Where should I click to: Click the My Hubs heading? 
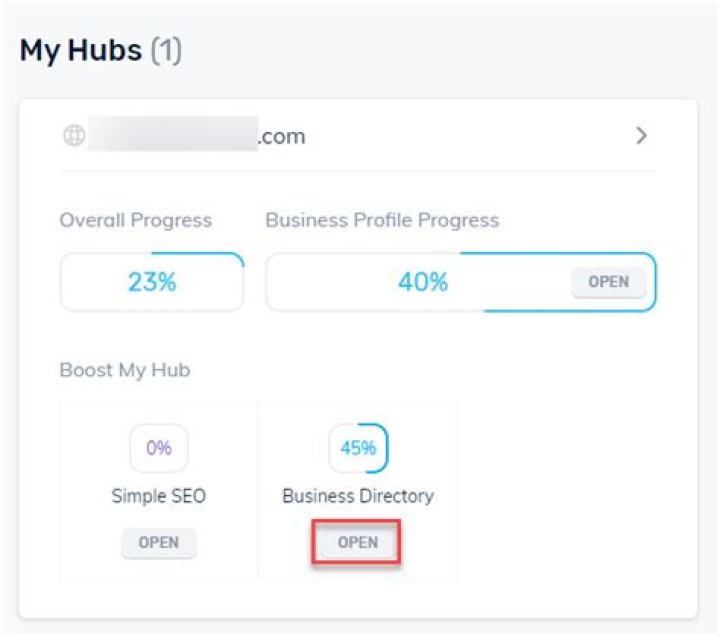pos(81,50)
